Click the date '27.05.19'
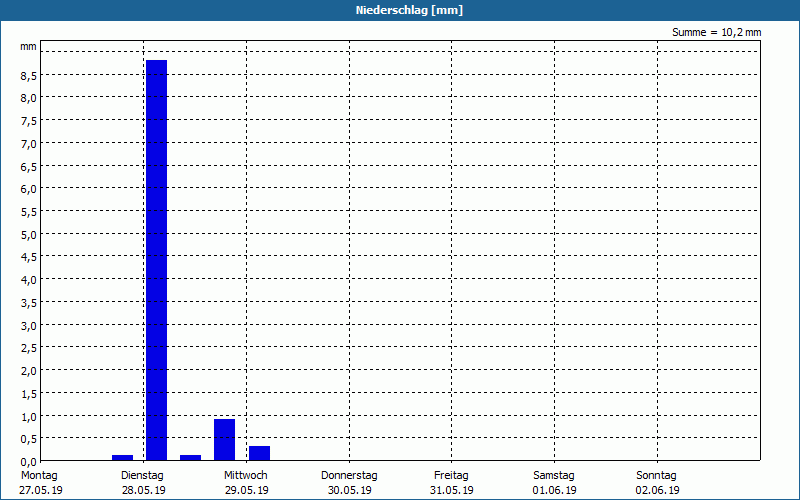This screenshot has width=800, height=500. (x=41, y=490)
